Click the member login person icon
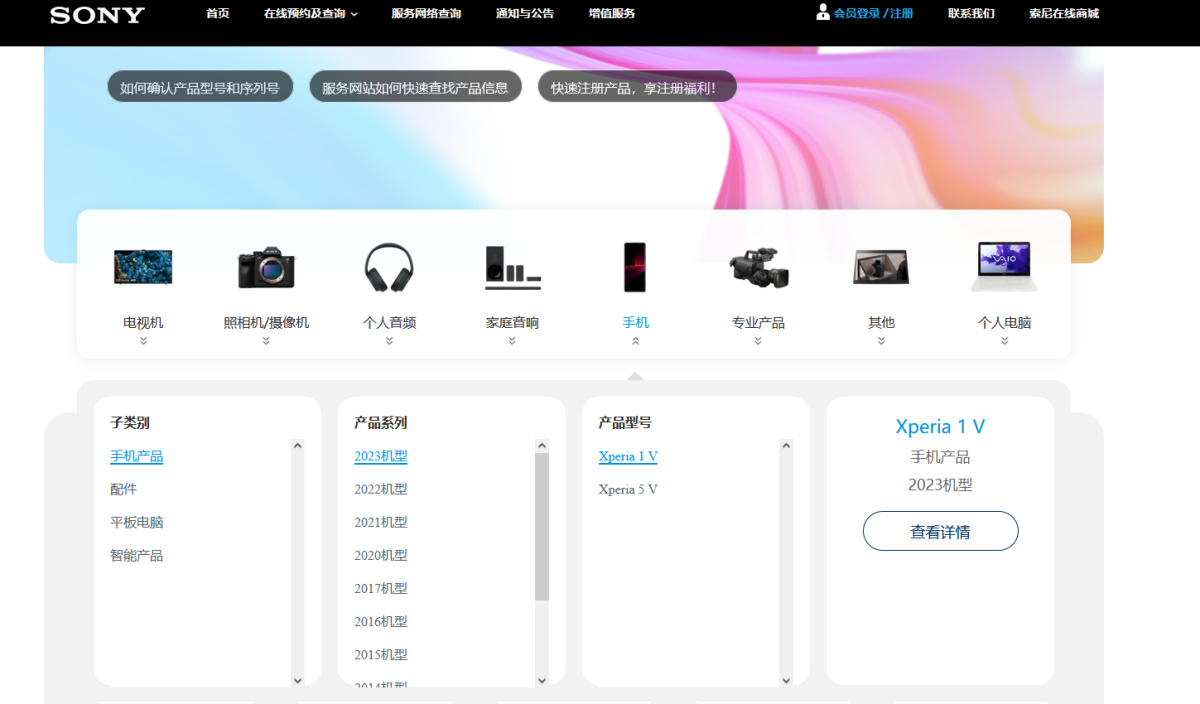Screen dimensions: 1200x704 [823, 12]
